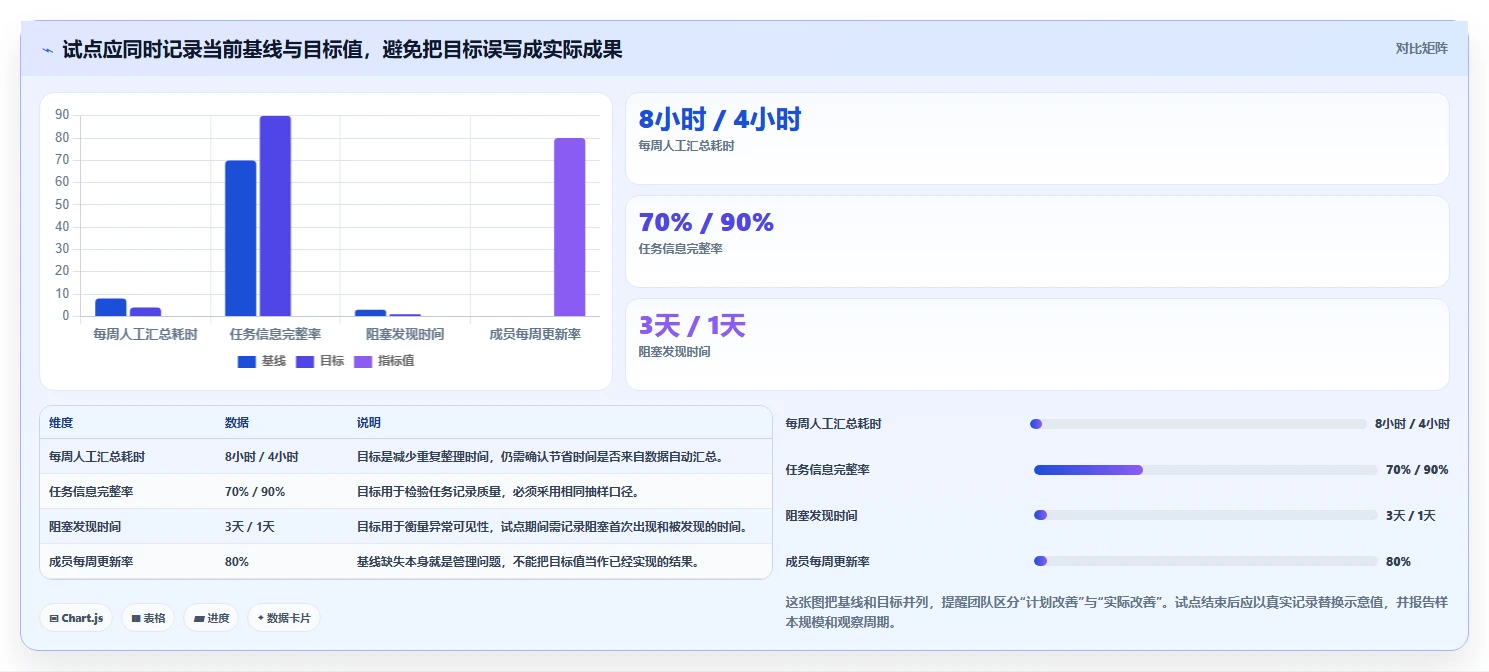Click the 80% value beside progress bar
Screen dimensions: 1489x672
(1398, 562)
